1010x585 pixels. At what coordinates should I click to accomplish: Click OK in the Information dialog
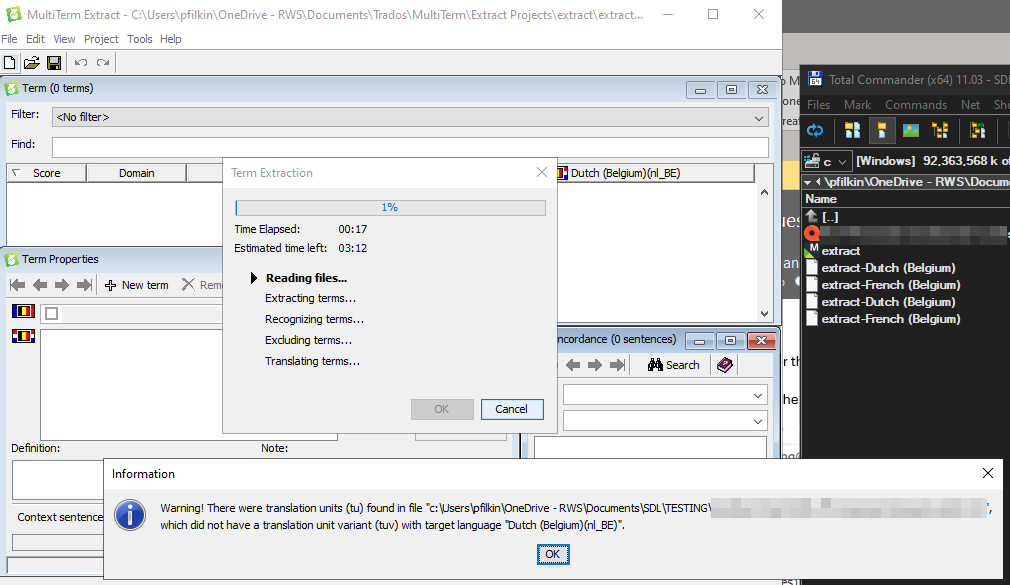point(553,554)
